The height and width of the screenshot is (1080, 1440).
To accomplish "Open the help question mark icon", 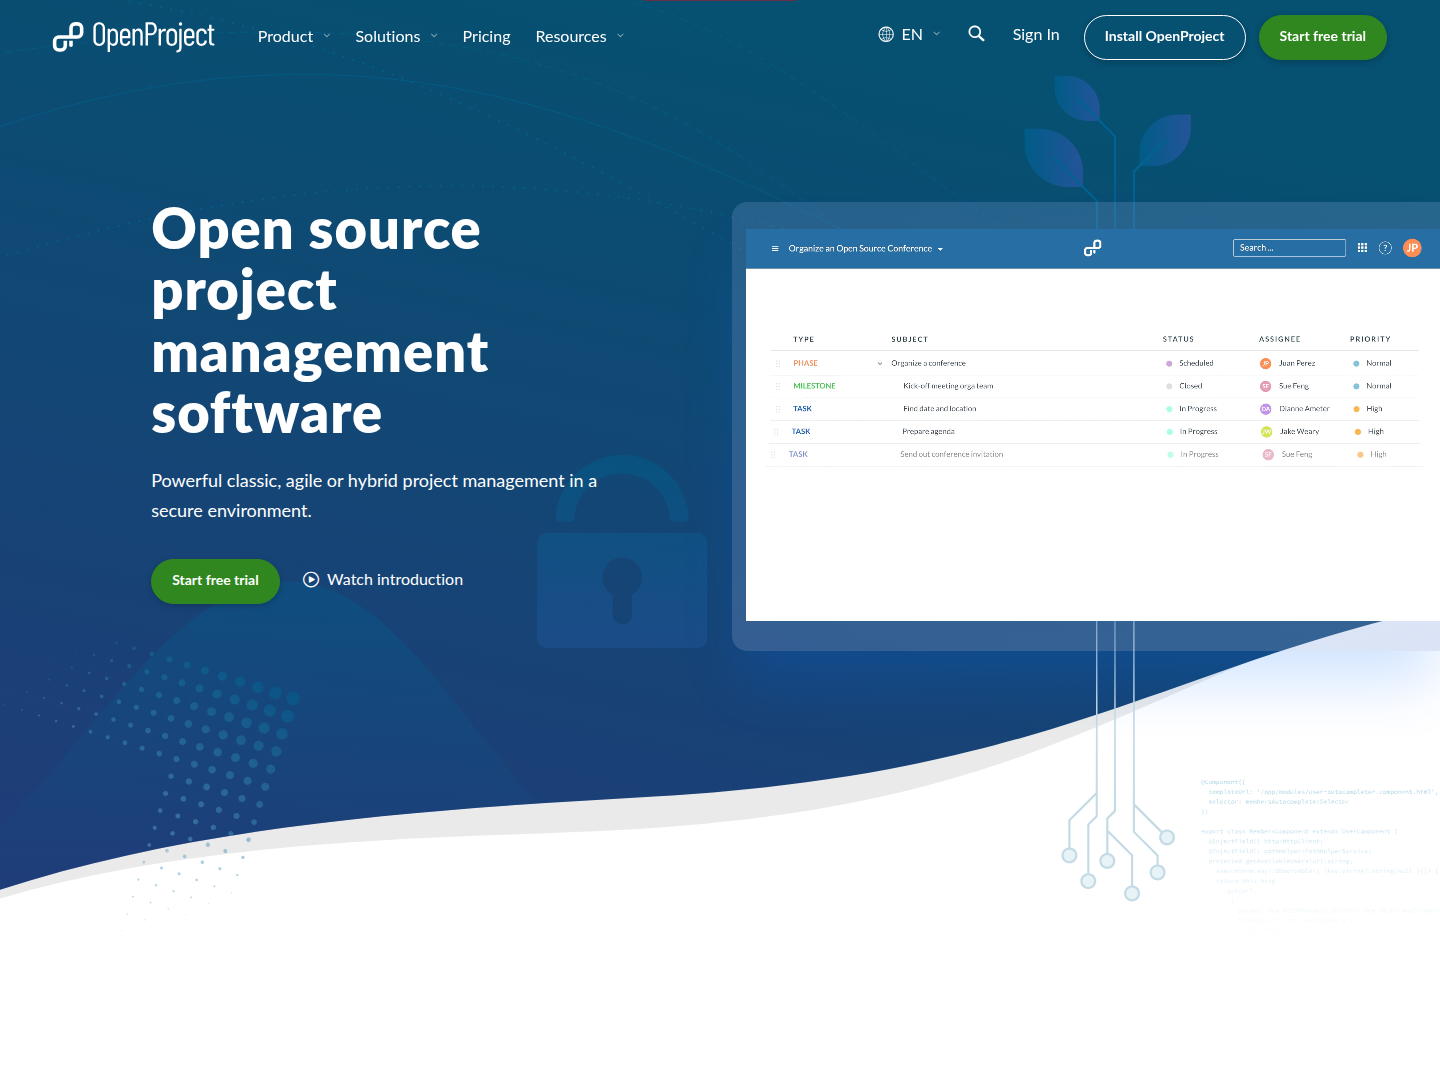I will (x=1385, y=248).
